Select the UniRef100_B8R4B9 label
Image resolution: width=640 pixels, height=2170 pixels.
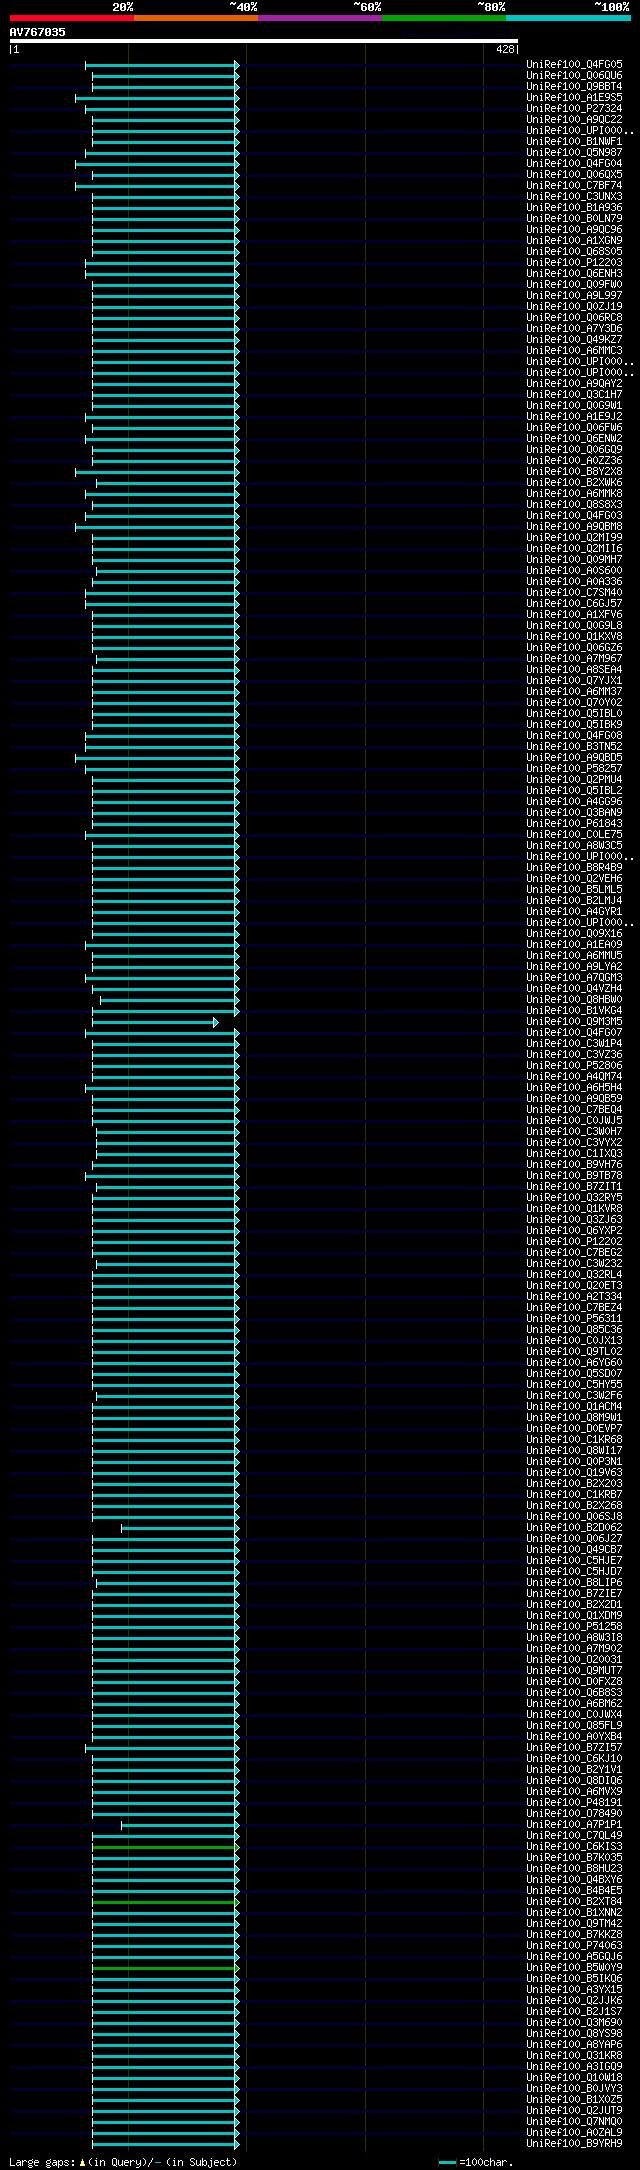574,867
